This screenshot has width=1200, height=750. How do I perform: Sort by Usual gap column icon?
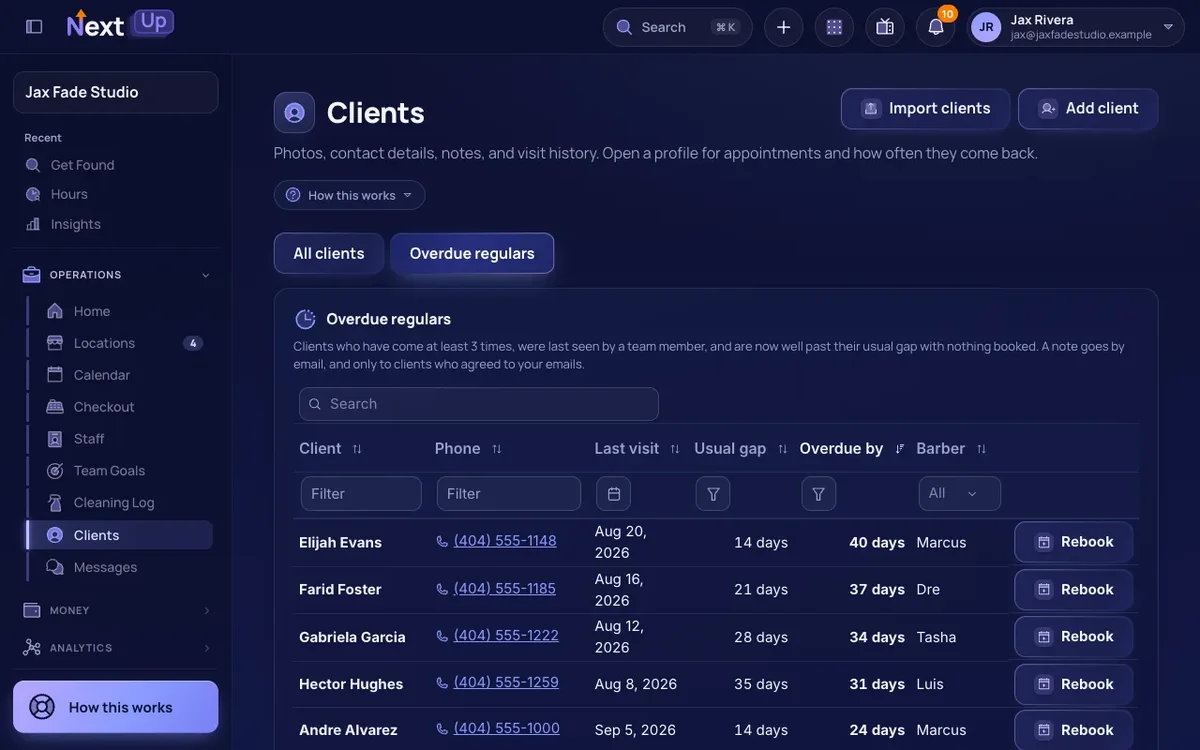point(782,449)
